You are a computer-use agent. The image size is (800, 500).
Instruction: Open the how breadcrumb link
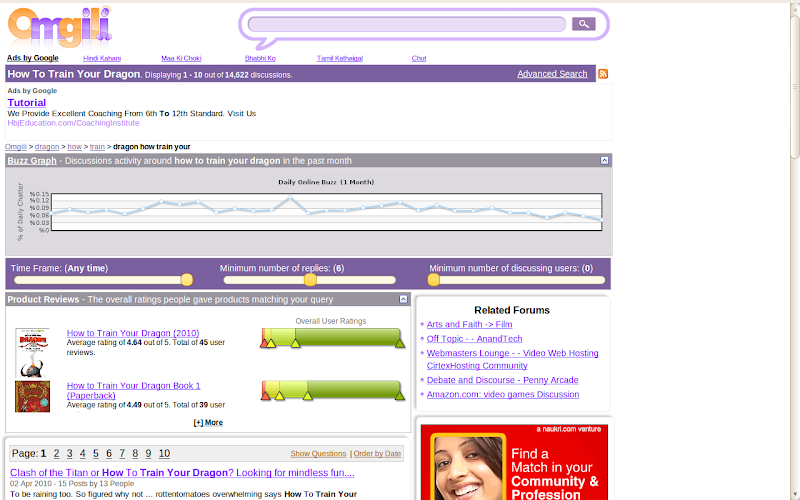click(x=74, y=147)
